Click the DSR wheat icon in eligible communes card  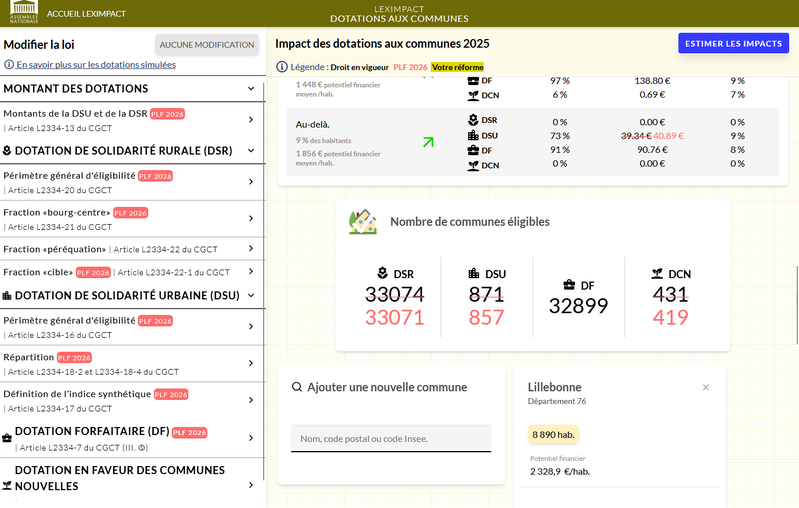click(382, 273)
